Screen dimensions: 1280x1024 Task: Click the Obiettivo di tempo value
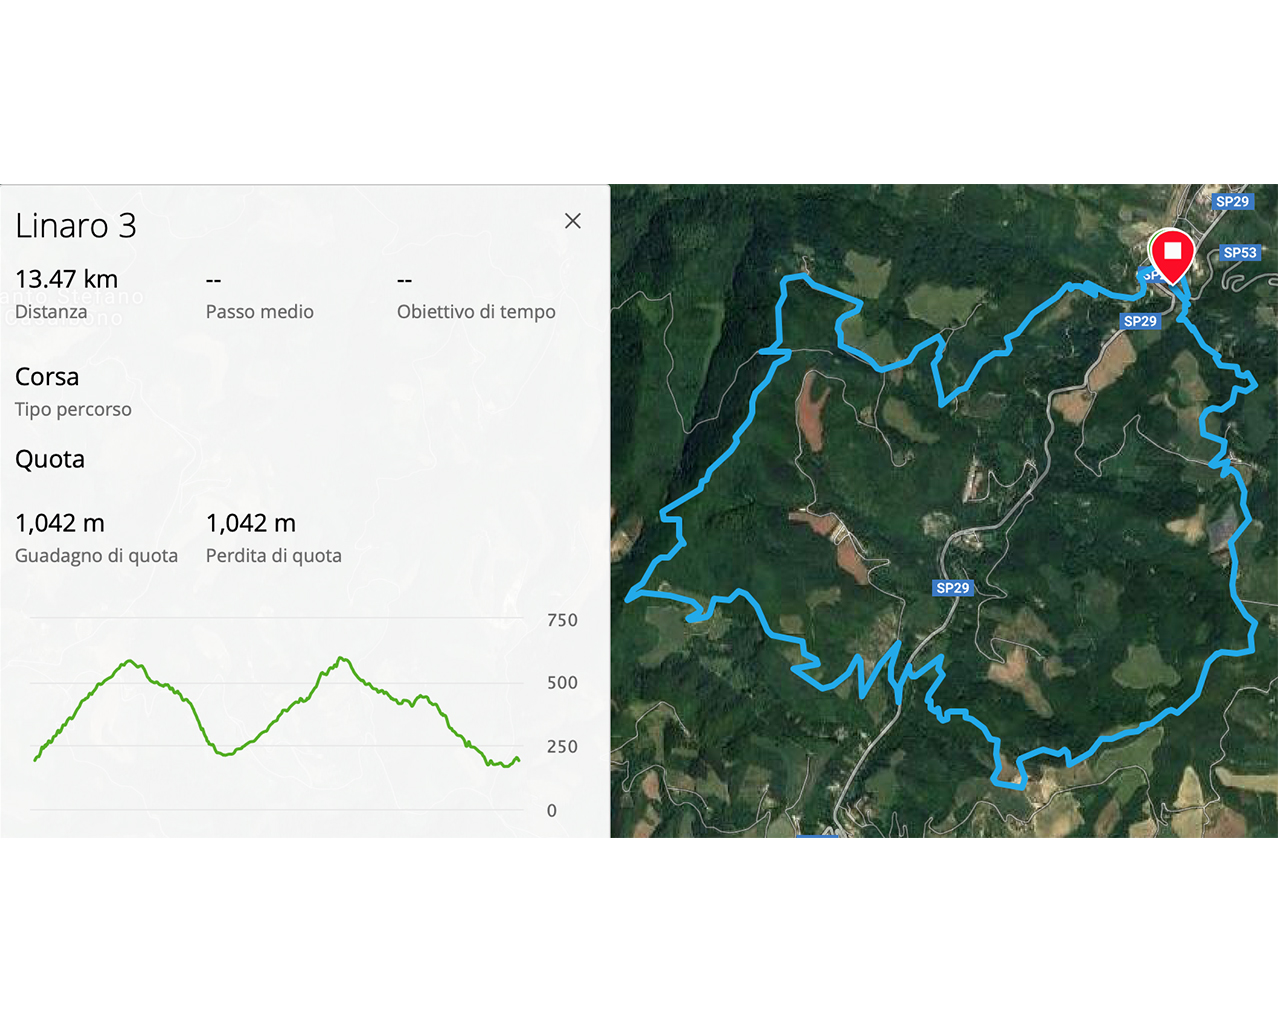(404, 280)
